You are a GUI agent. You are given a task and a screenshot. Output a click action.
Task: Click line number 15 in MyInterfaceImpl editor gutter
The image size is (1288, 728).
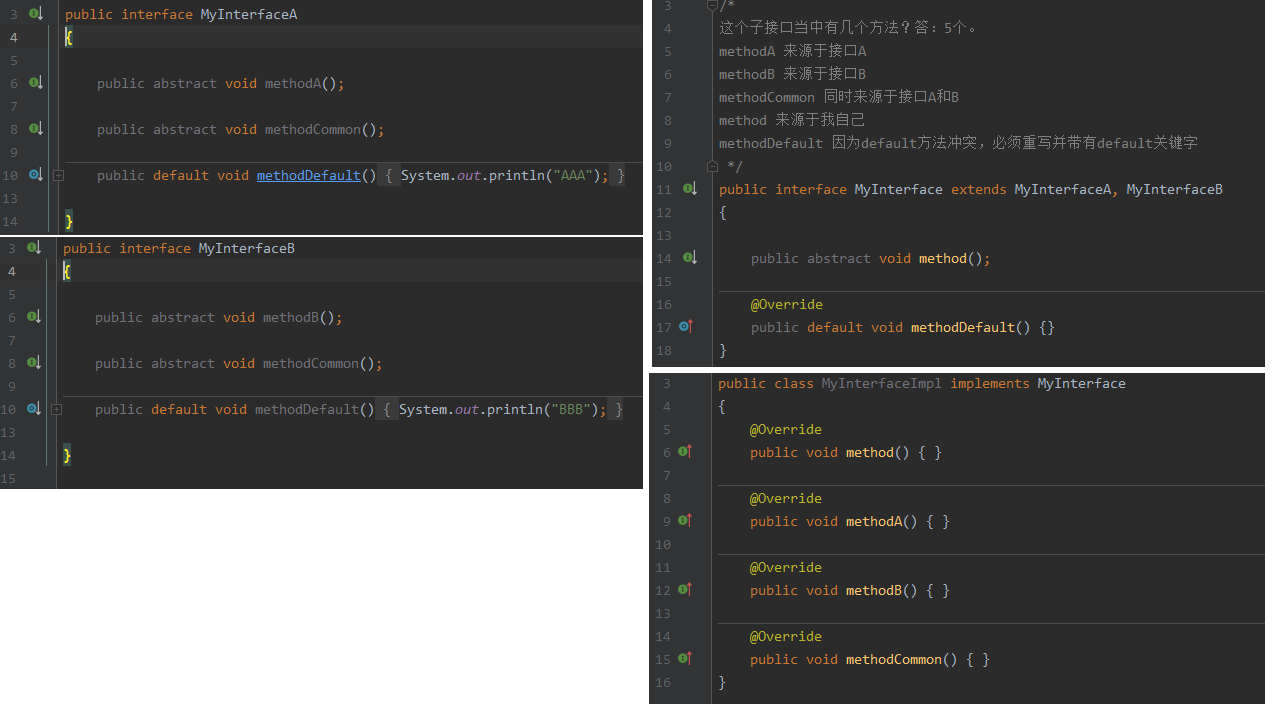663,659
